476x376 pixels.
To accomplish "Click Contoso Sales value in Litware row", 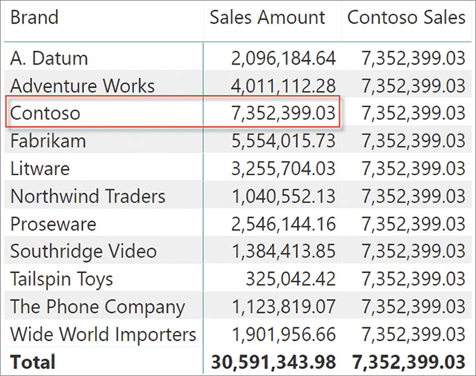I will [x=413, y=169].
